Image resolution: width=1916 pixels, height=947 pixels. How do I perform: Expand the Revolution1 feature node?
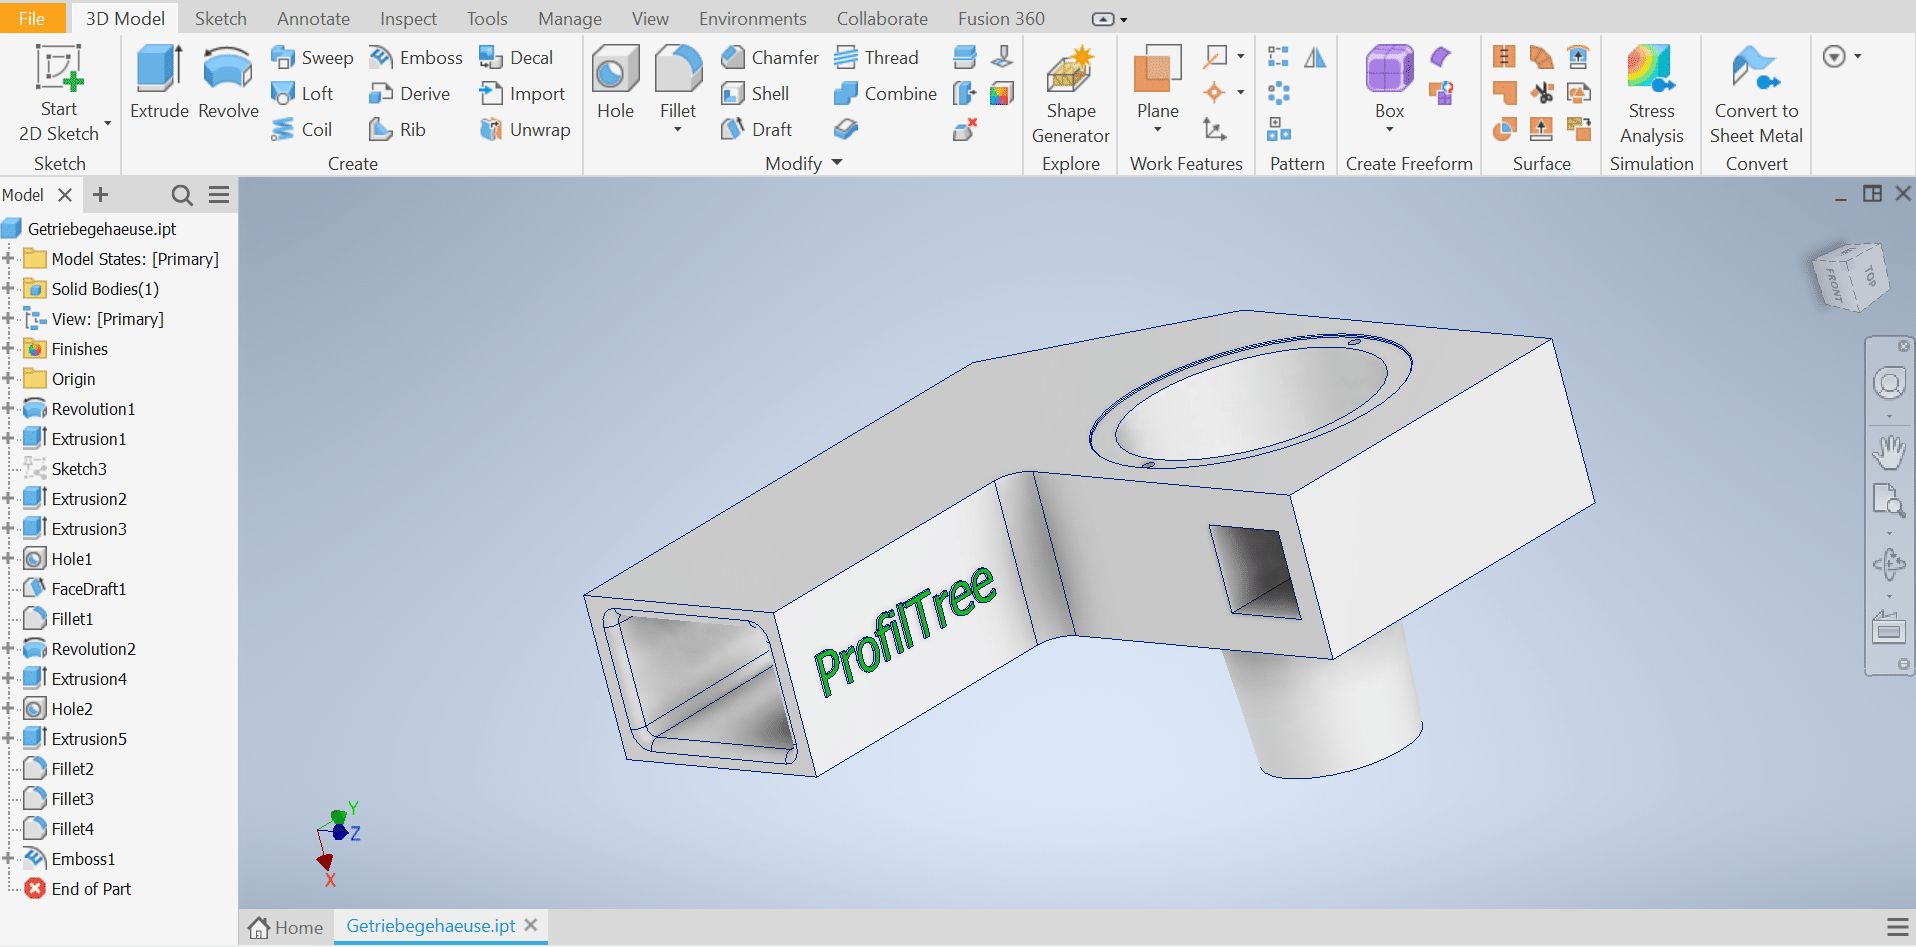point(8,409)
